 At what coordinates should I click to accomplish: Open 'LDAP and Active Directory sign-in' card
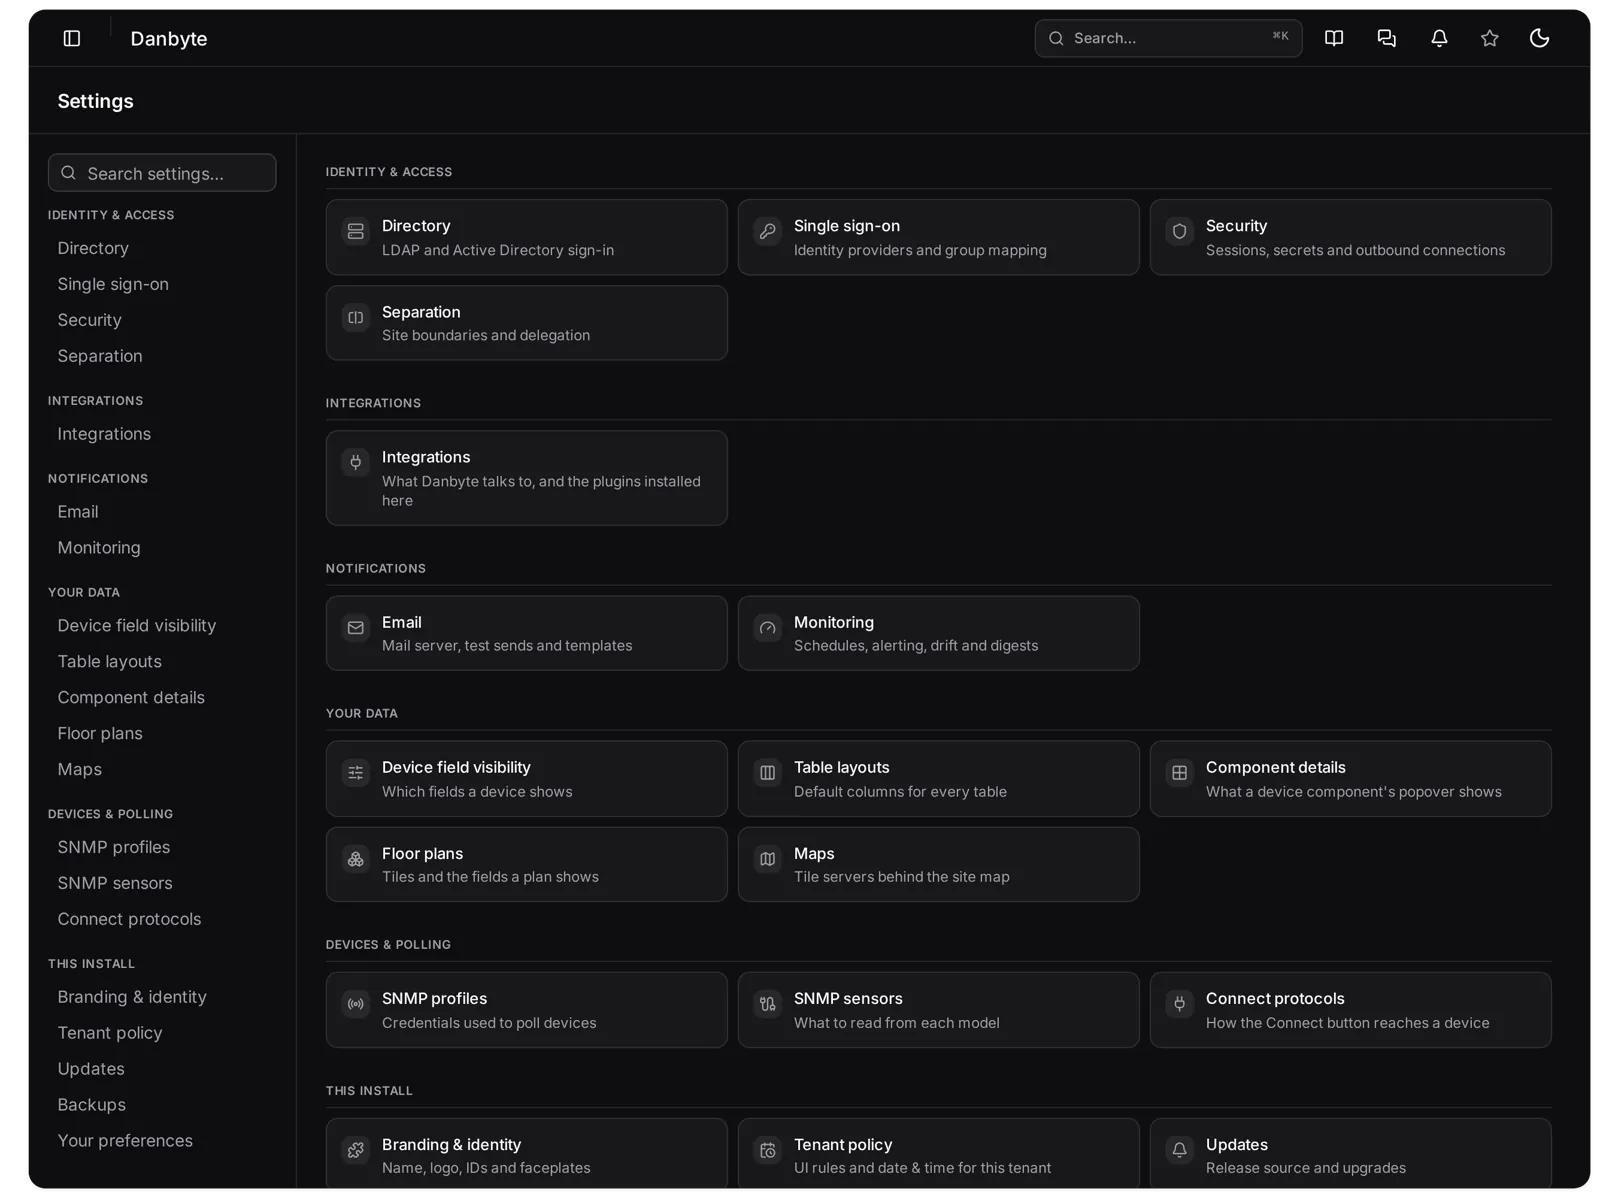(526, 238)
